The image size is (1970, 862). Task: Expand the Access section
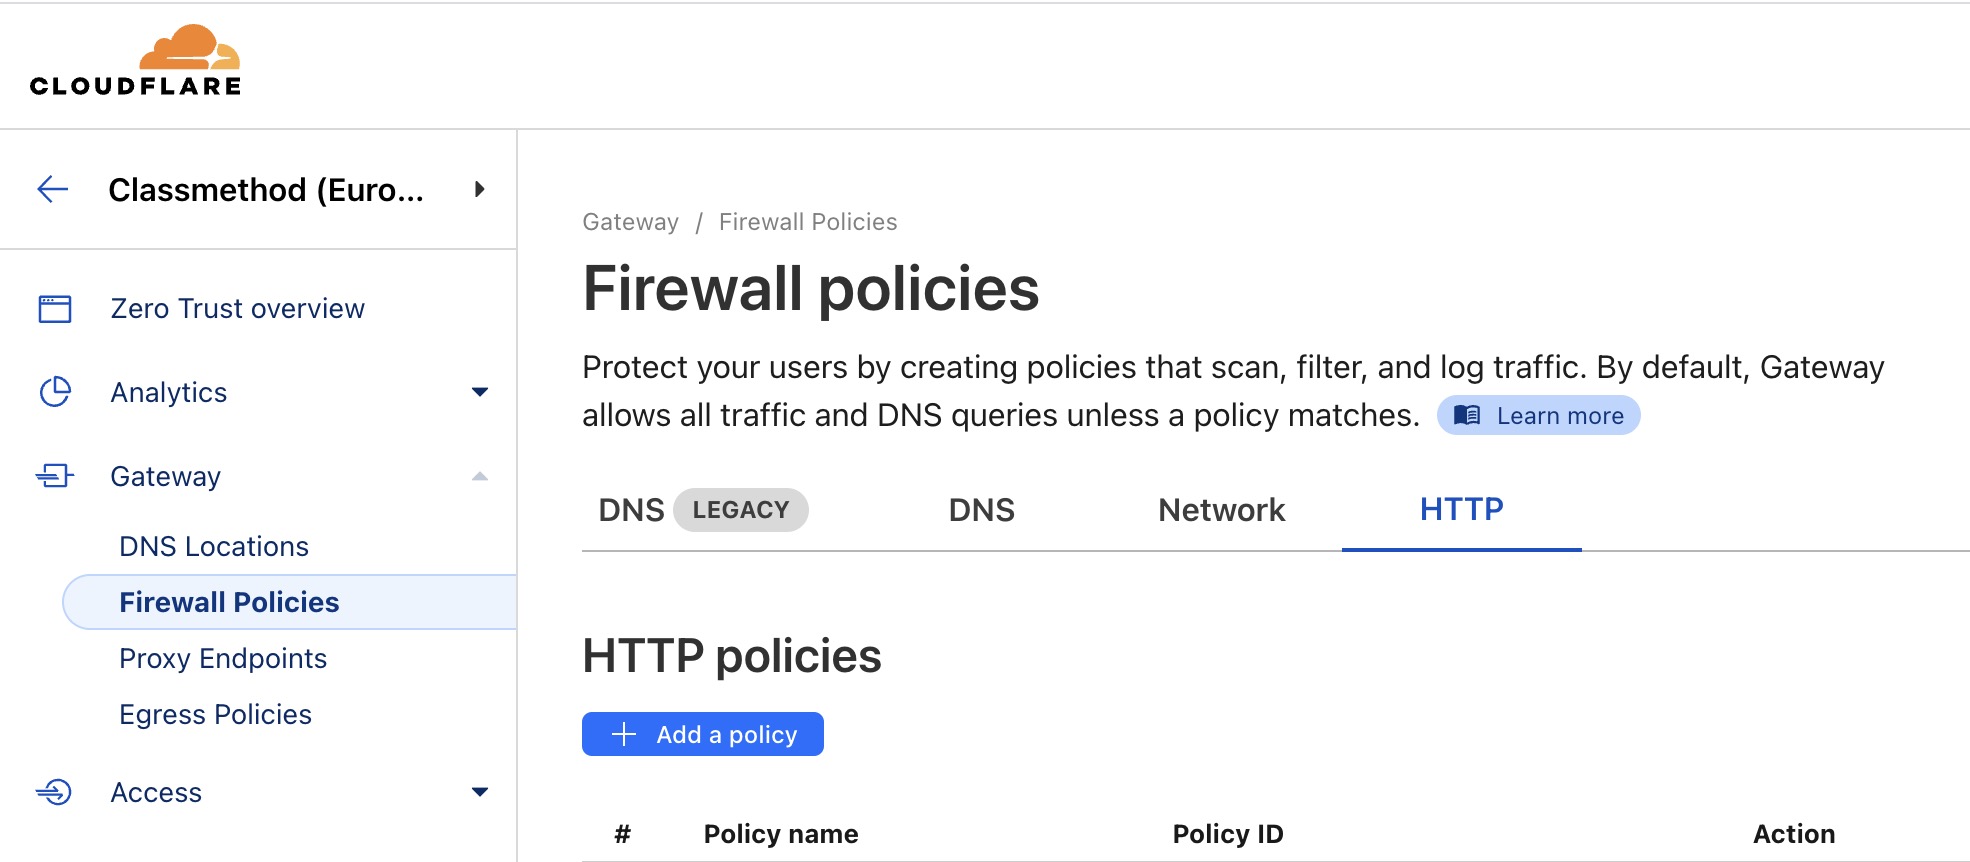[x=481, y=792]
